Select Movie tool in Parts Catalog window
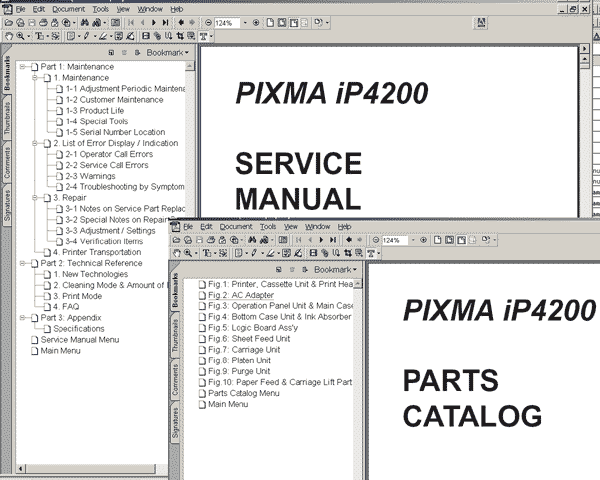Viewport: 600px width, 480px height. point(313,253)
